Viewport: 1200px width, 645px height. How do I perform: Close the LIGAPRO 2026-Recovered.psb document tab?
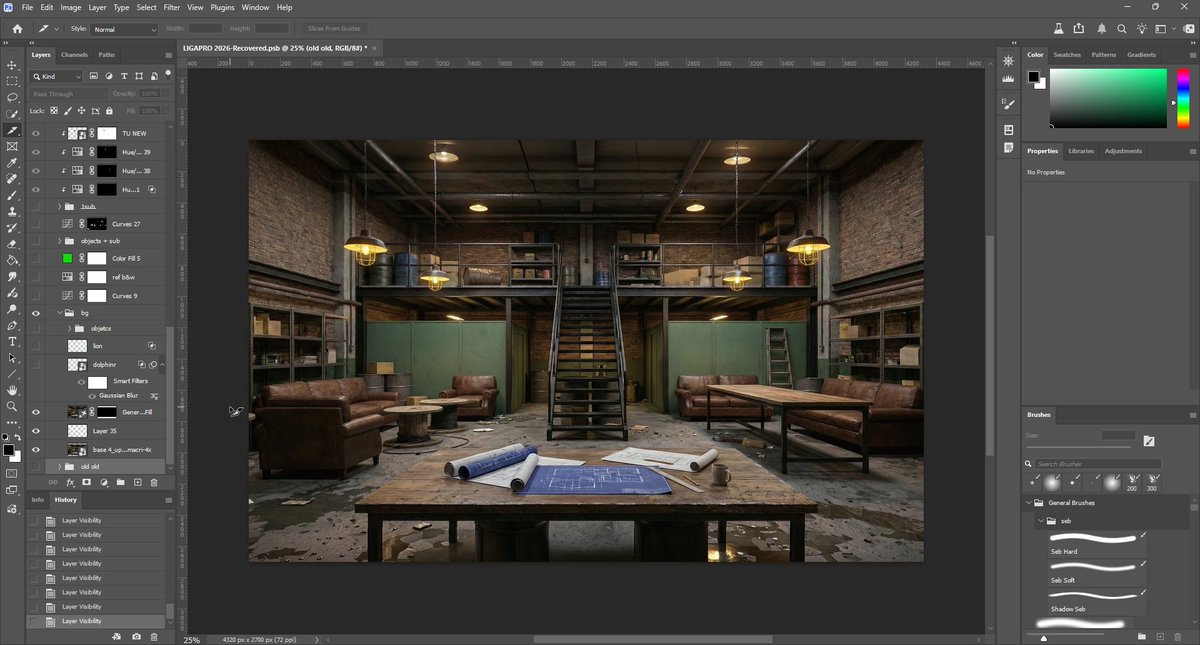coord(376,47)
